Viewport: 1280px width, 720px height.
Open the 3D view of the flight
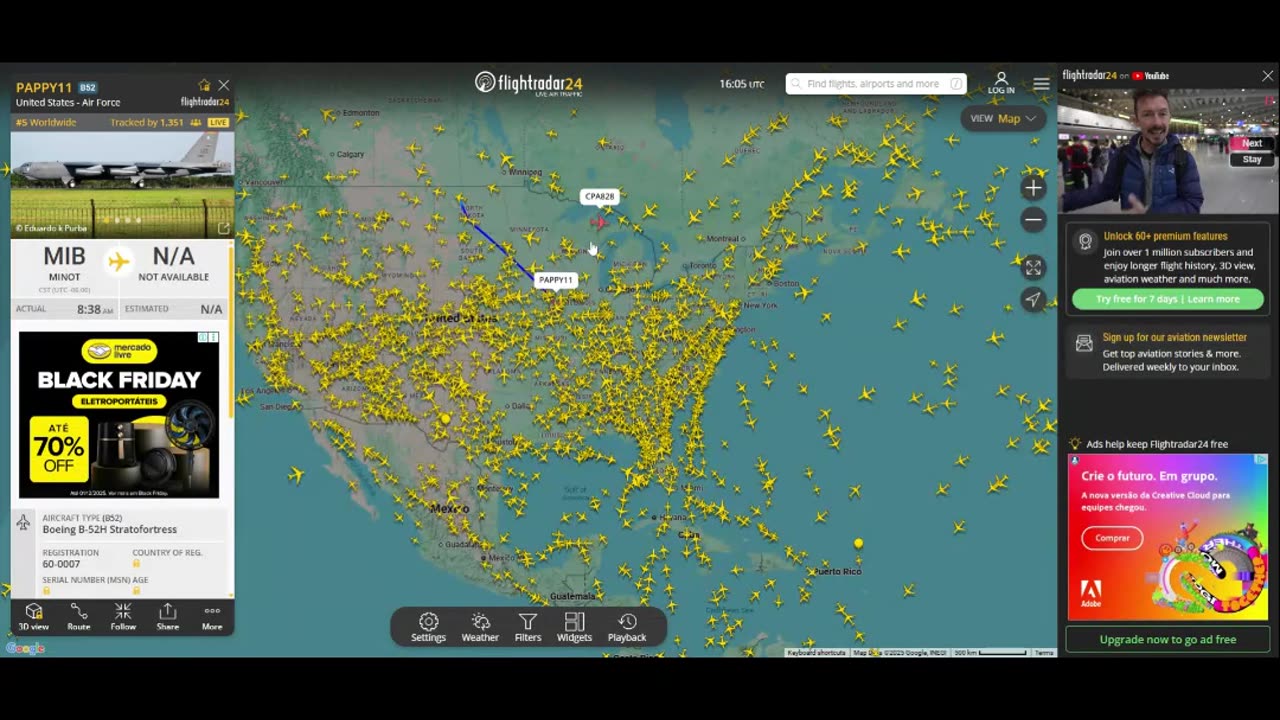(x=34, y=616)
